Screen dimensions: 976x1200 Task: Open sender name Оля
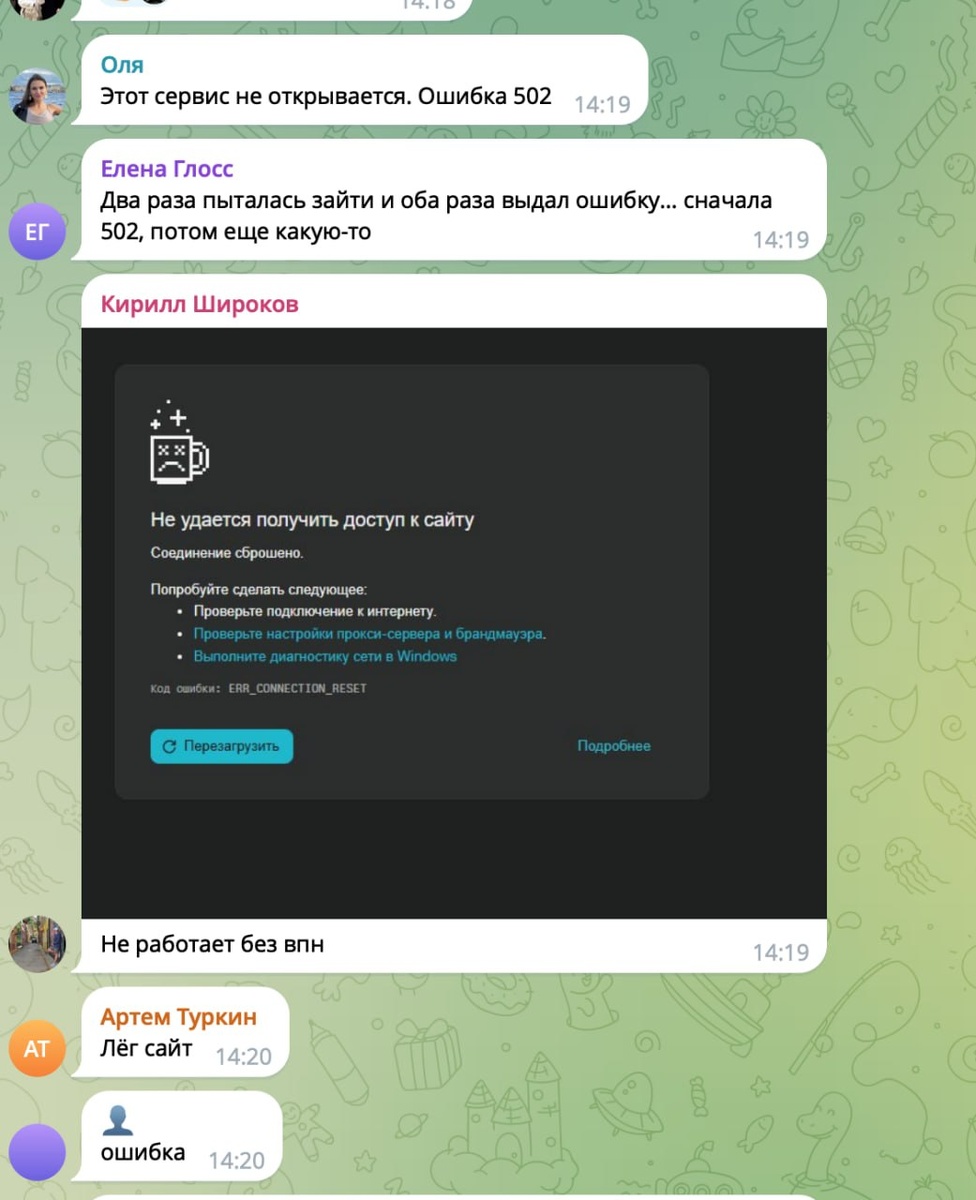122,65
